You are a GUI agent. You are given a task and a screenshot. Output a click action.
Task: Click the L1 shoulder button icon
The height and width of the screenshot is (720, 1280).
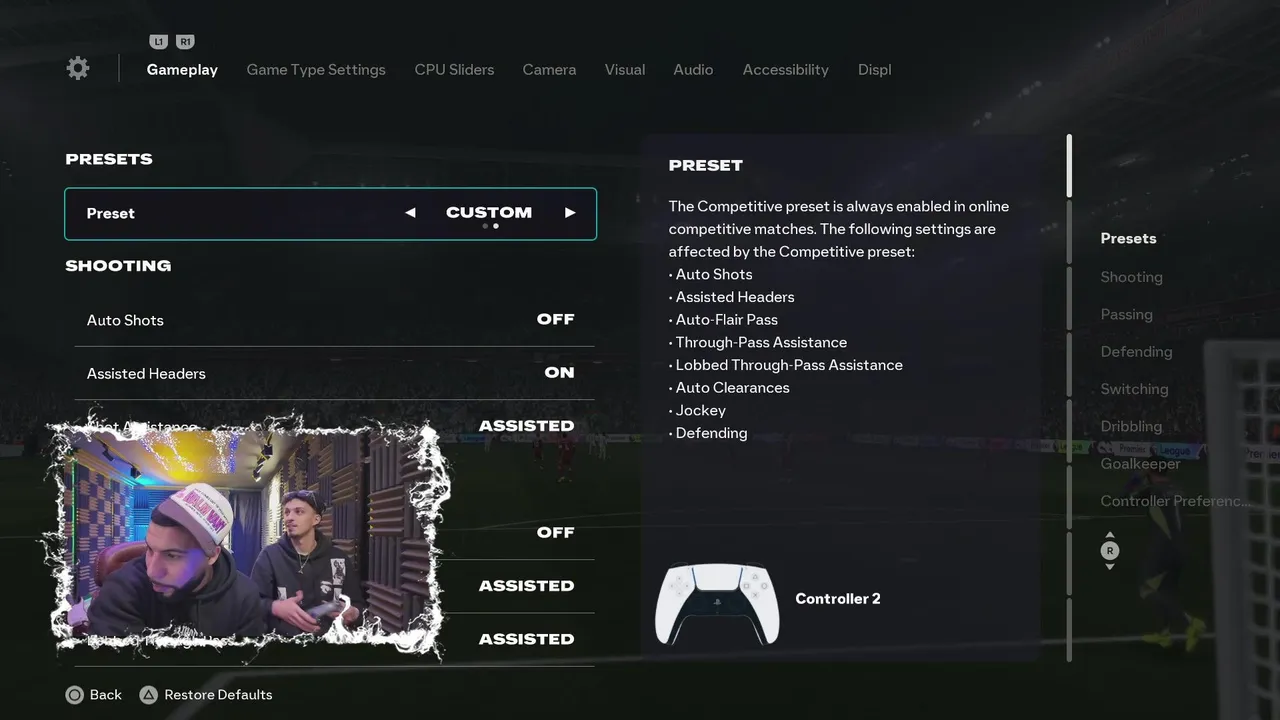pos(158,42)
